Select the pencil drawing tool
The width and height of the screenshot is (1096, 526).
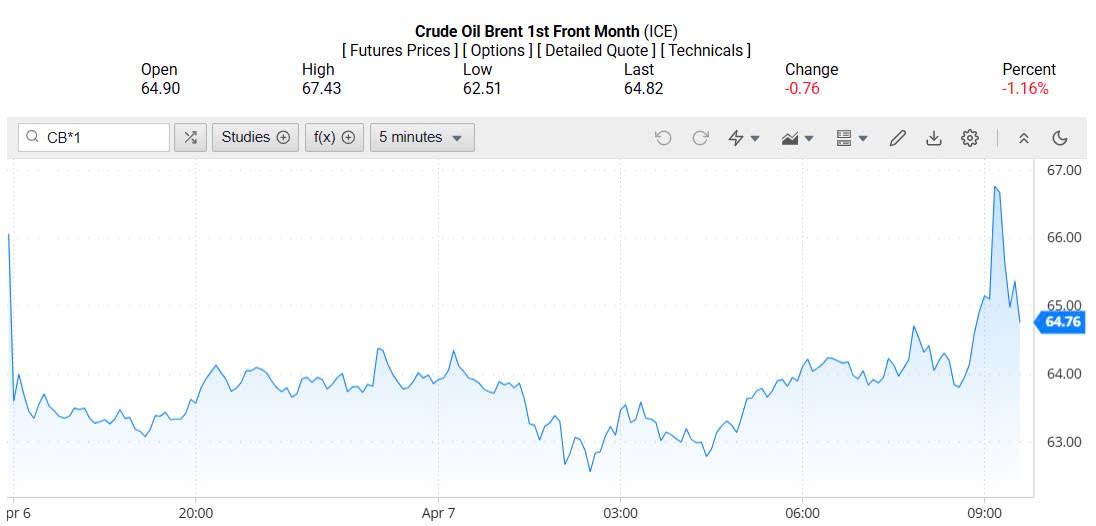[897, 138]
